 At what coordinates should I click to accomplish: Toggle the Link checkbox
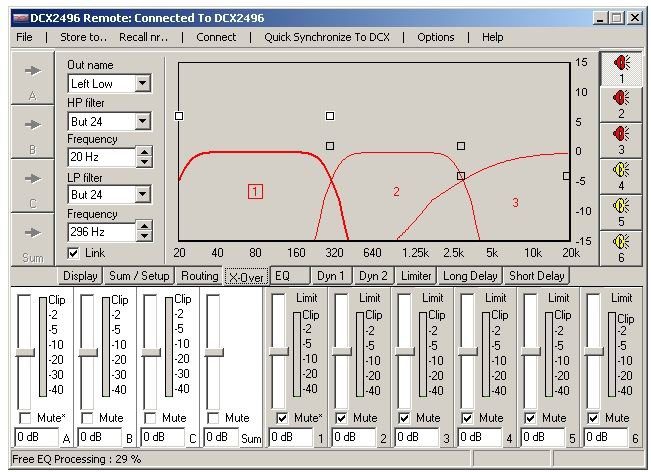click(x=73, y=253)
